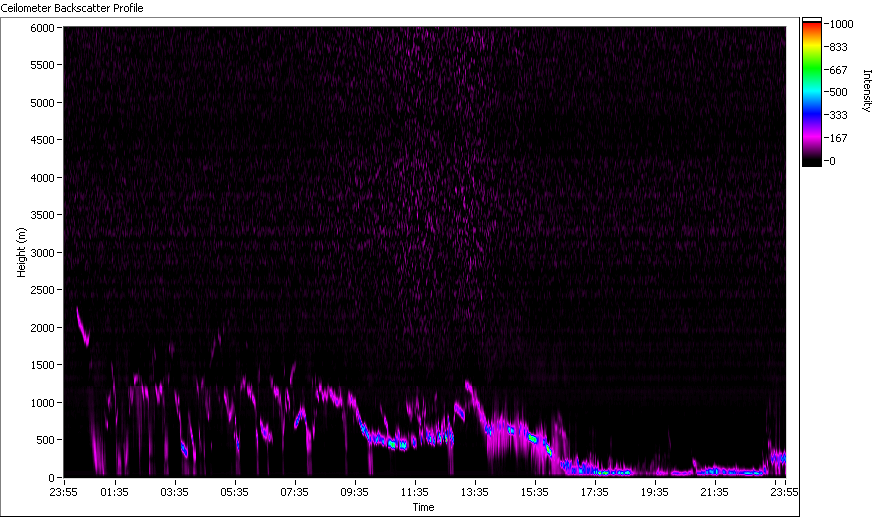The width and height of the screenshot is (876, 517).
Task: Click the 2000 height axis value
Action: click(42, 328)
